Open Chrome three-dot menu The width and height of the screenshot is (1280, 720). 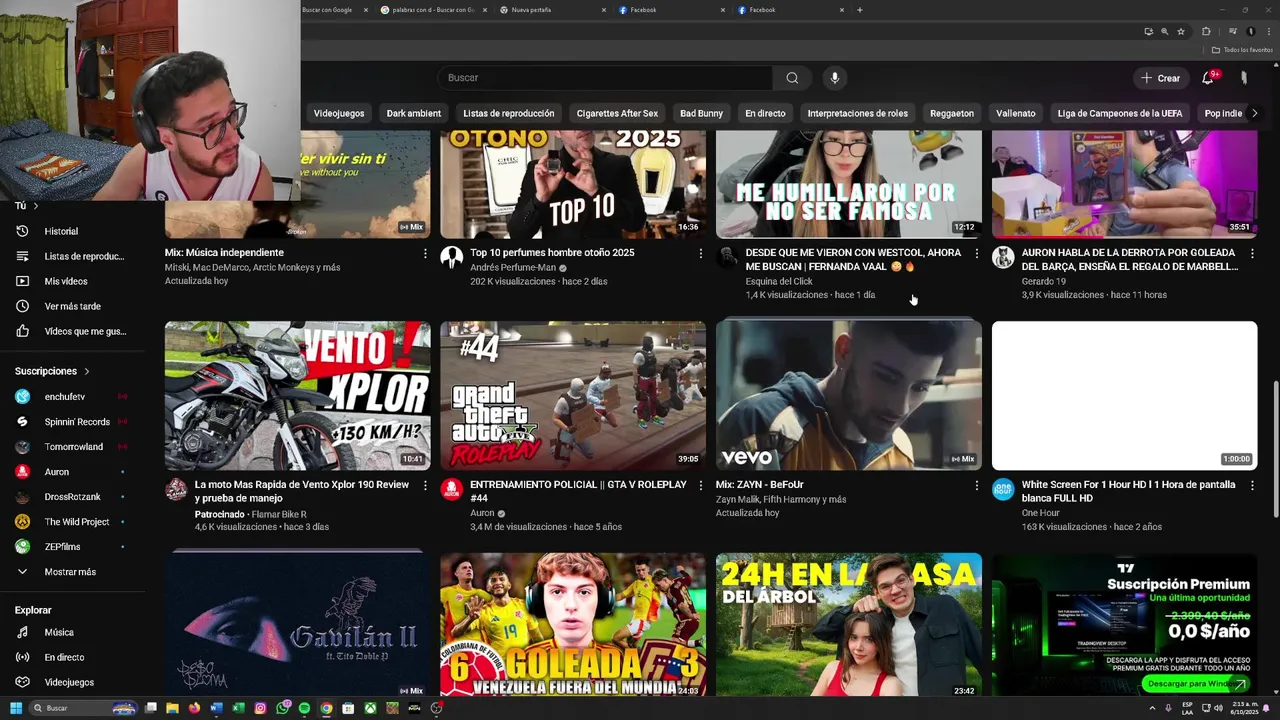coord(1267,31)
